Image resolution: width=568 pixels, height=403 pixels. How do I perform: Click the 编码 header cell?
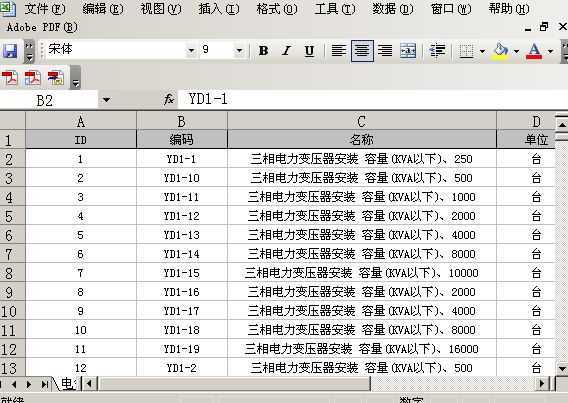pos(181,139)
